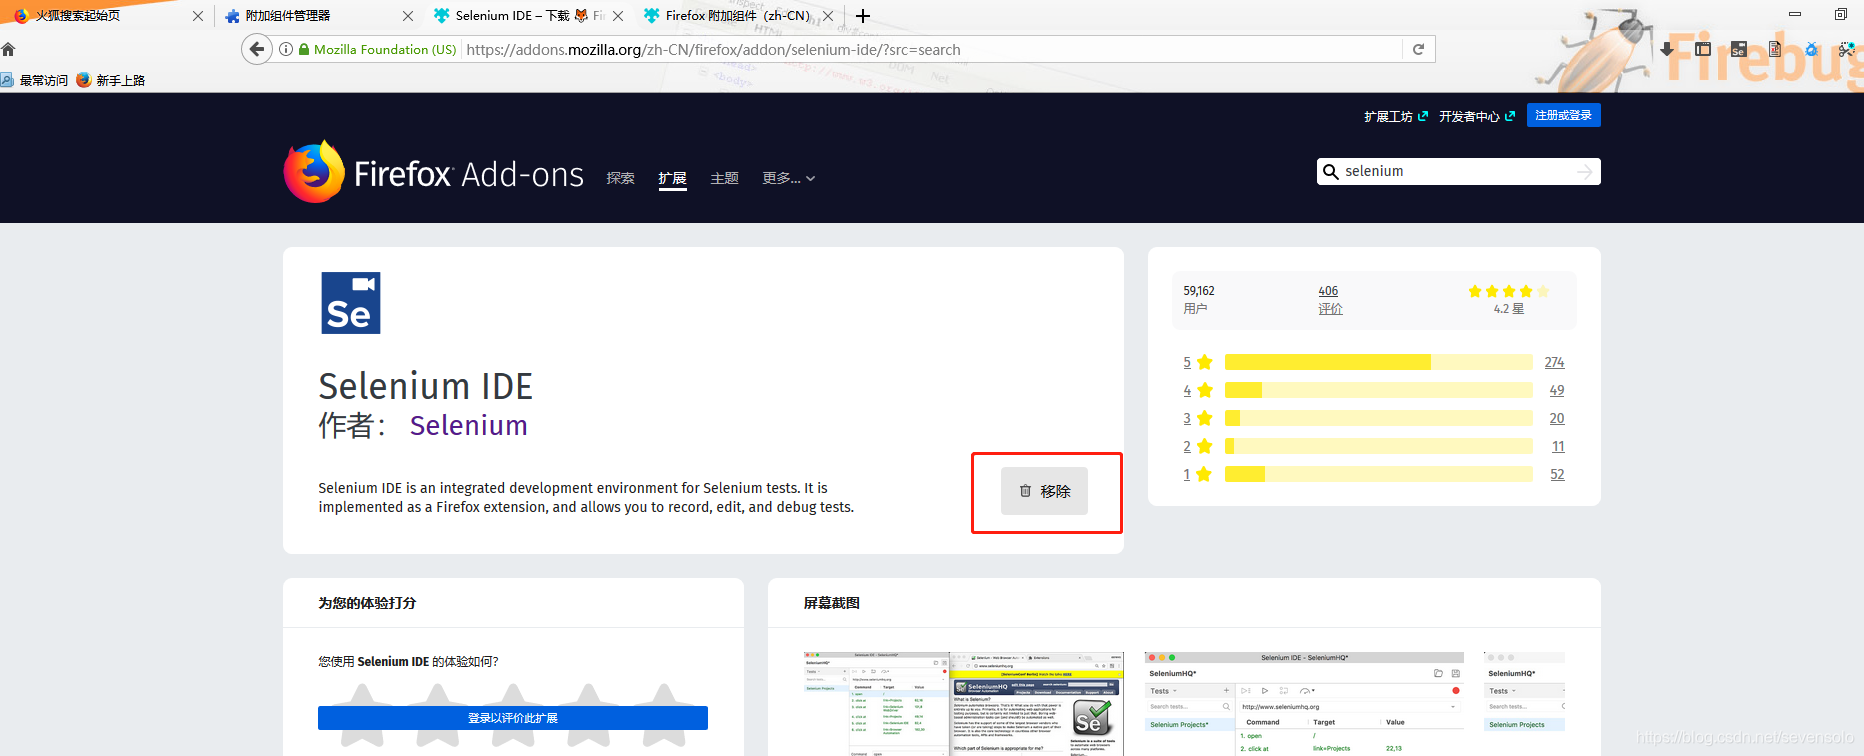Viewport: 1864px width, 756px height.
Task: Click the red document extension icon in the toolbar
Action: coord(1776,49)
